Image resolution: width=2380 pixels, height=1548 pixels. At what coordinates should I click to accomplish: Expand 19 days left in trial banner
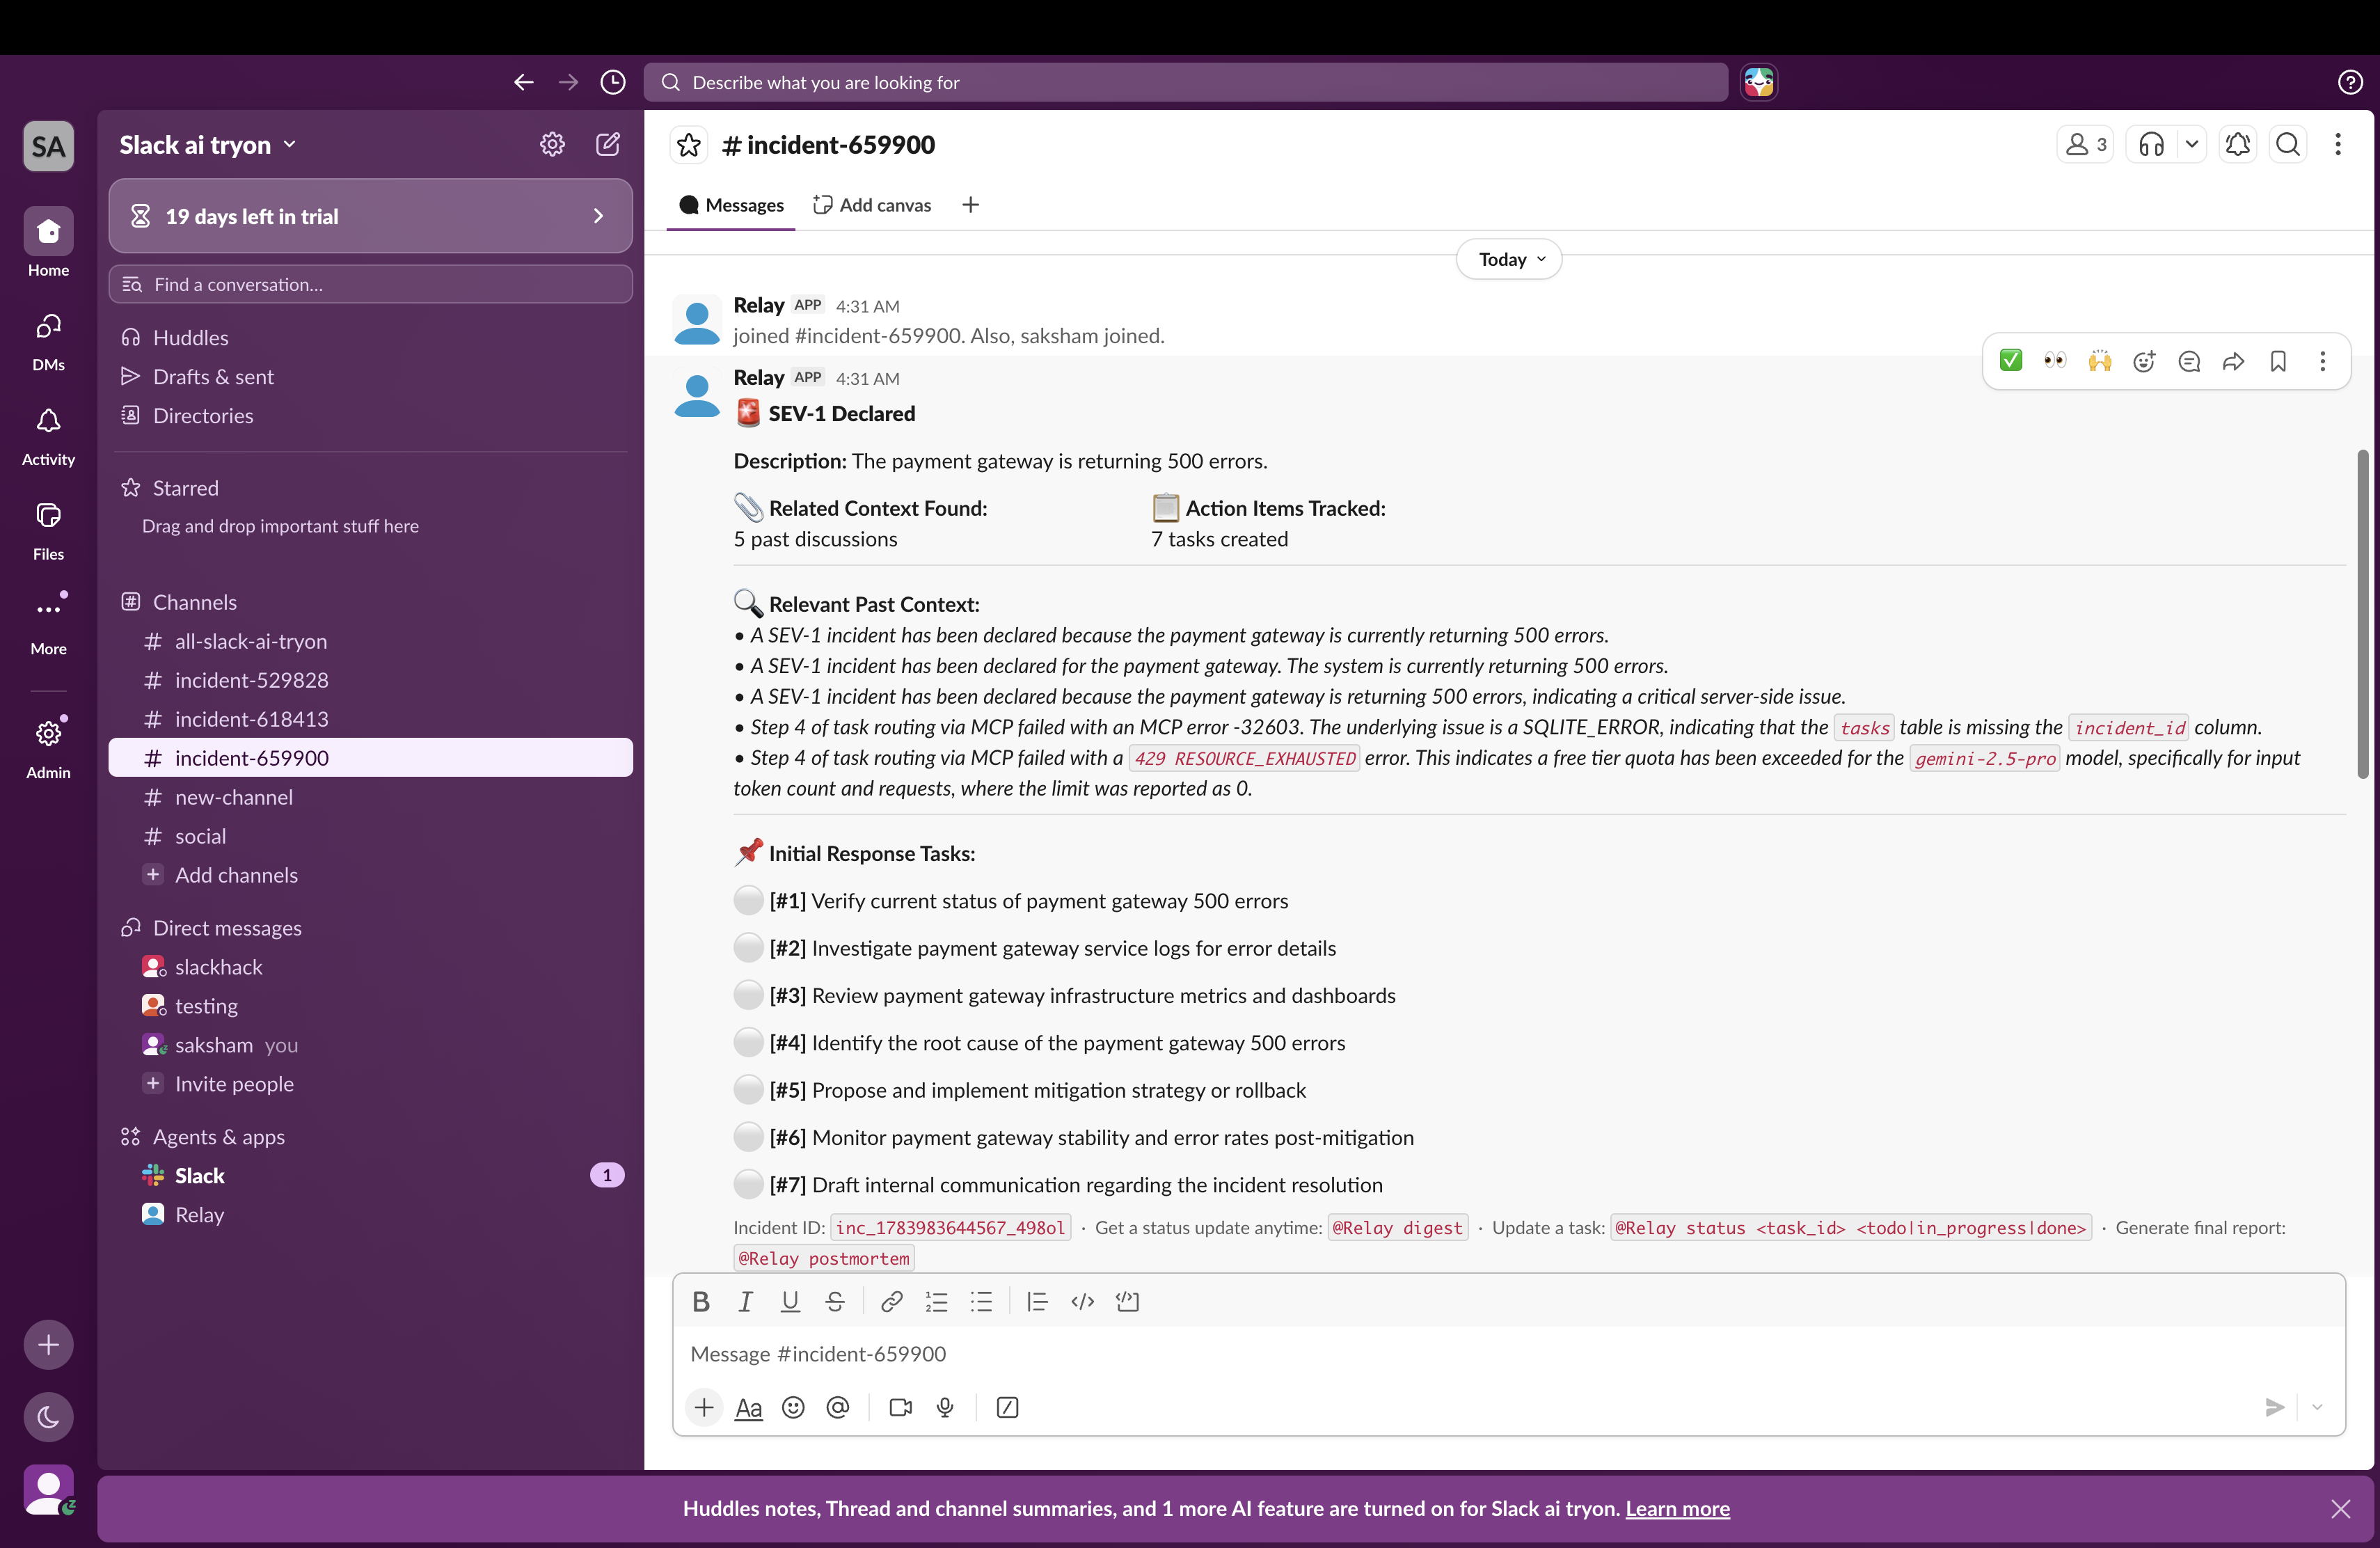[x=370, y=216]
